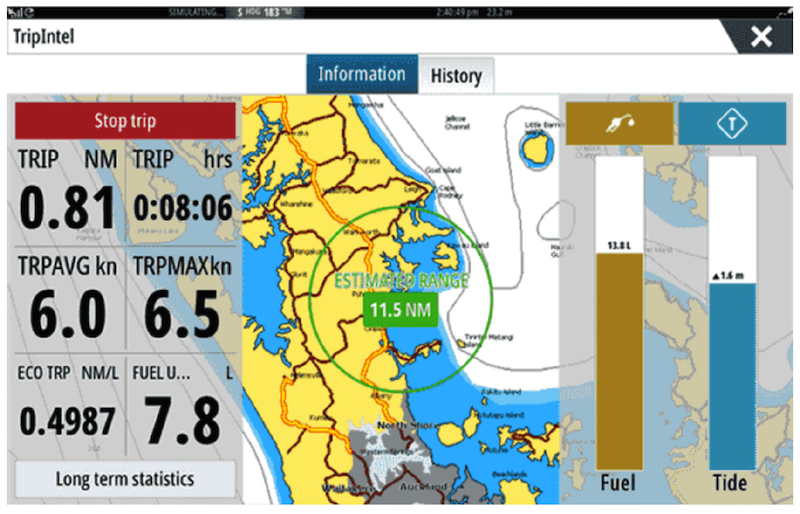Screen dimensions: 800x514
Task: Select the TRIP hrs 0:08:06 tile
Action: [x=183, y=195]
